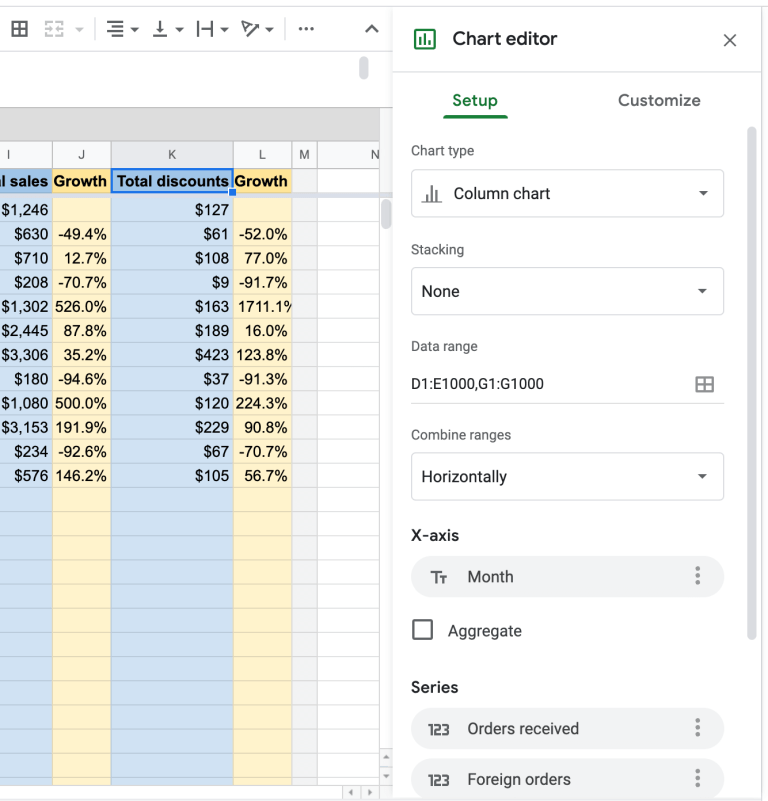Enable the Aggregate checkbox
Image resolution: width=768 pixels, height=801 pixels.
coord(422,630)
